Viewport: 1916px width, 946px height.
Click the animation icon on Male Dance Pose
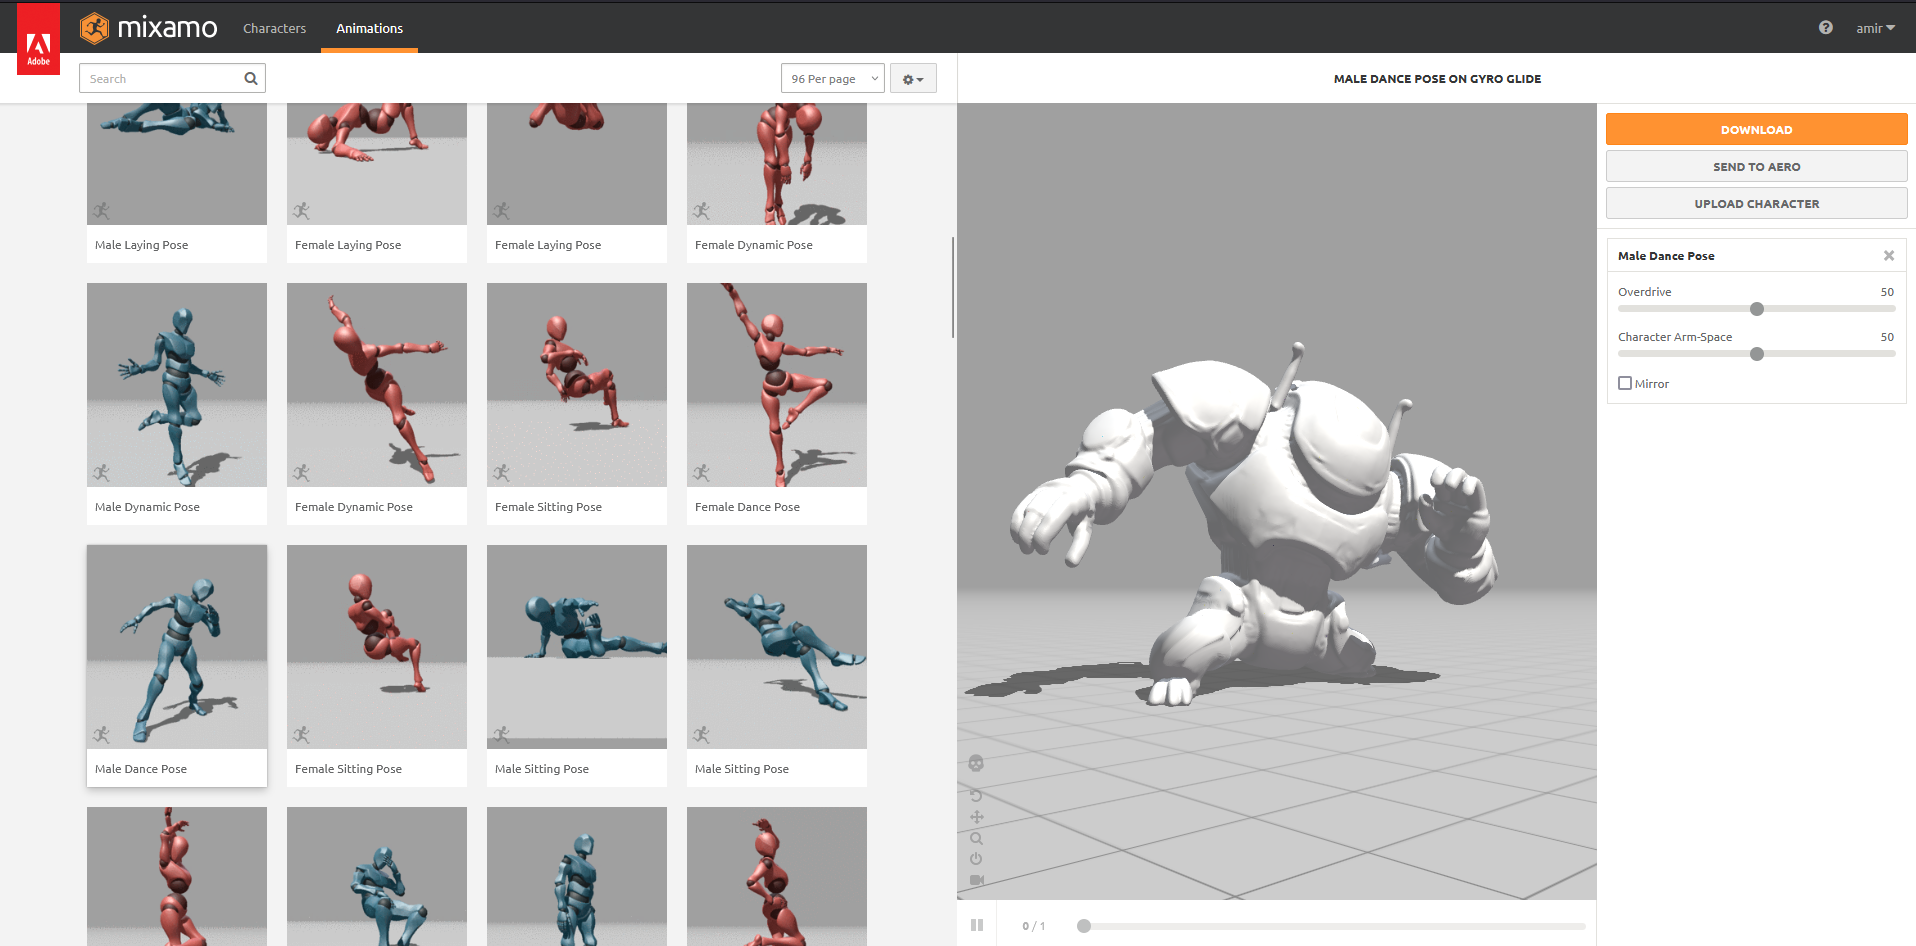tap(102, 735)
